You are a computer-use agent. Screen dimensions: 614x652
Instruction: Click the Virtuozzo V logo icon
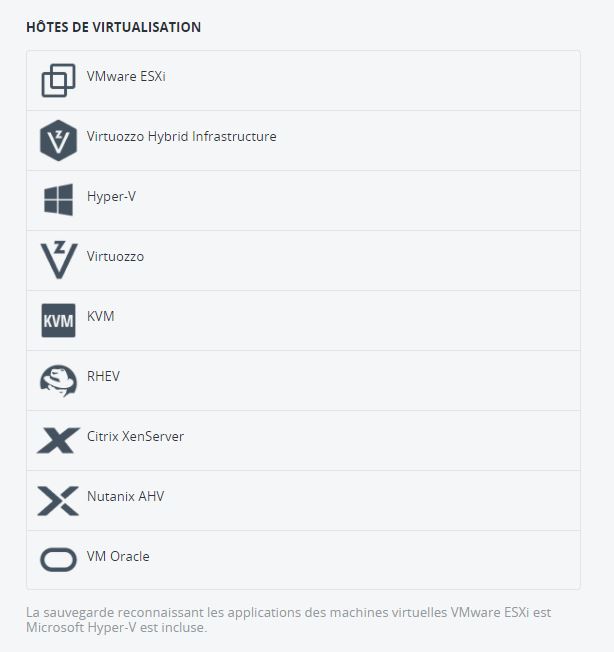59,260
